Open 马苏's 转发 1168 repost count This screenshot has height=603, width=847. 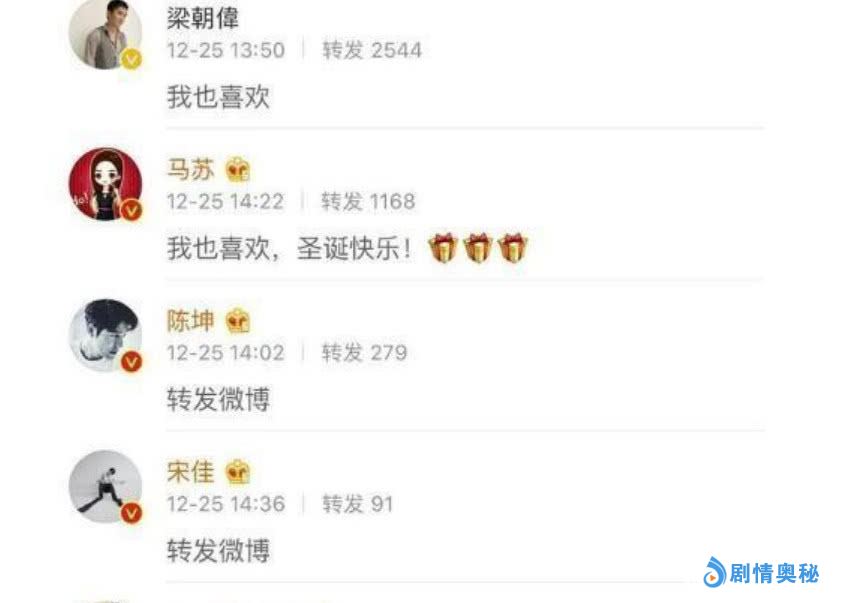tap(368, 202)
